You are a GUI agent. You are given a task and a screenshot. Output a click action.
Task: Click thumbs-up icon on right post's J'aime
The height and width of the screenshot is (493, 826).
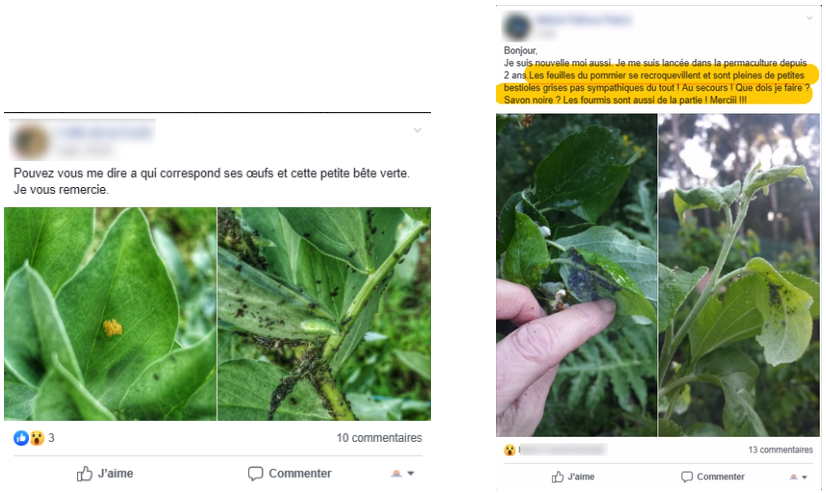(x=558, y=477)
